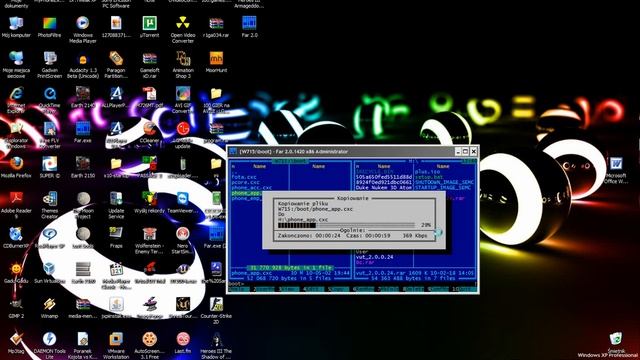
Task: Launch the SUPER © converter shortcut
Action: [49, 167]
